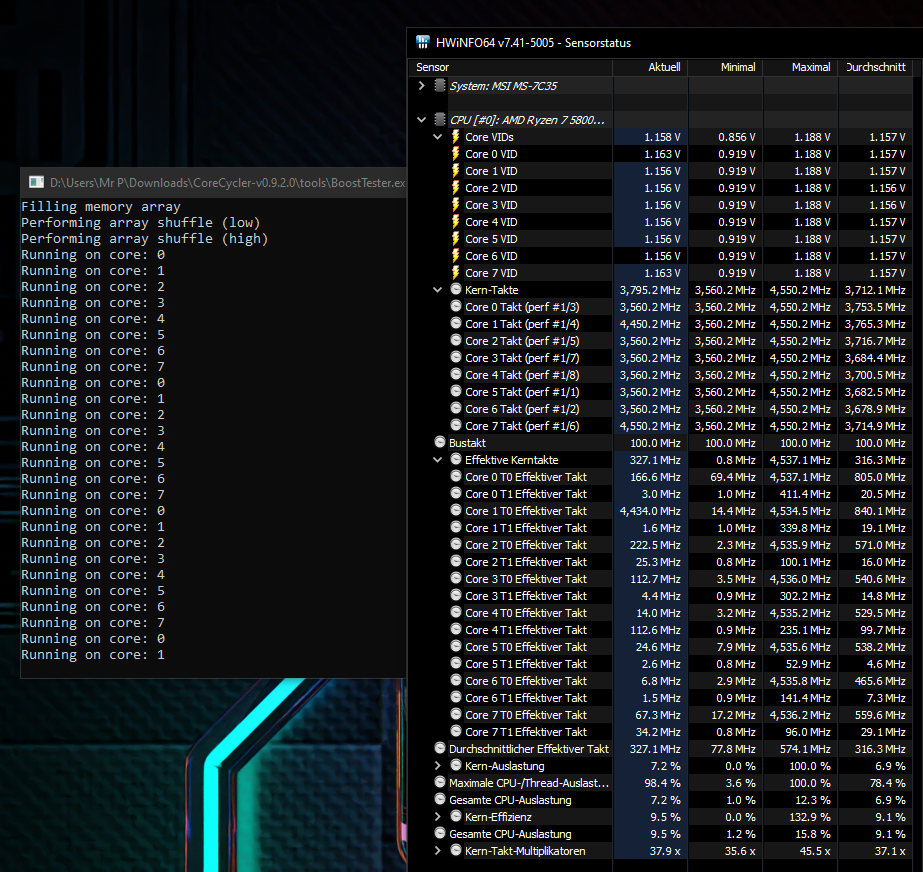This screenshot has width=923, height=872.
Task: Click the clock icon for Effektive Kerntakte
Action: pyautogui.click(x=456, y=459)
